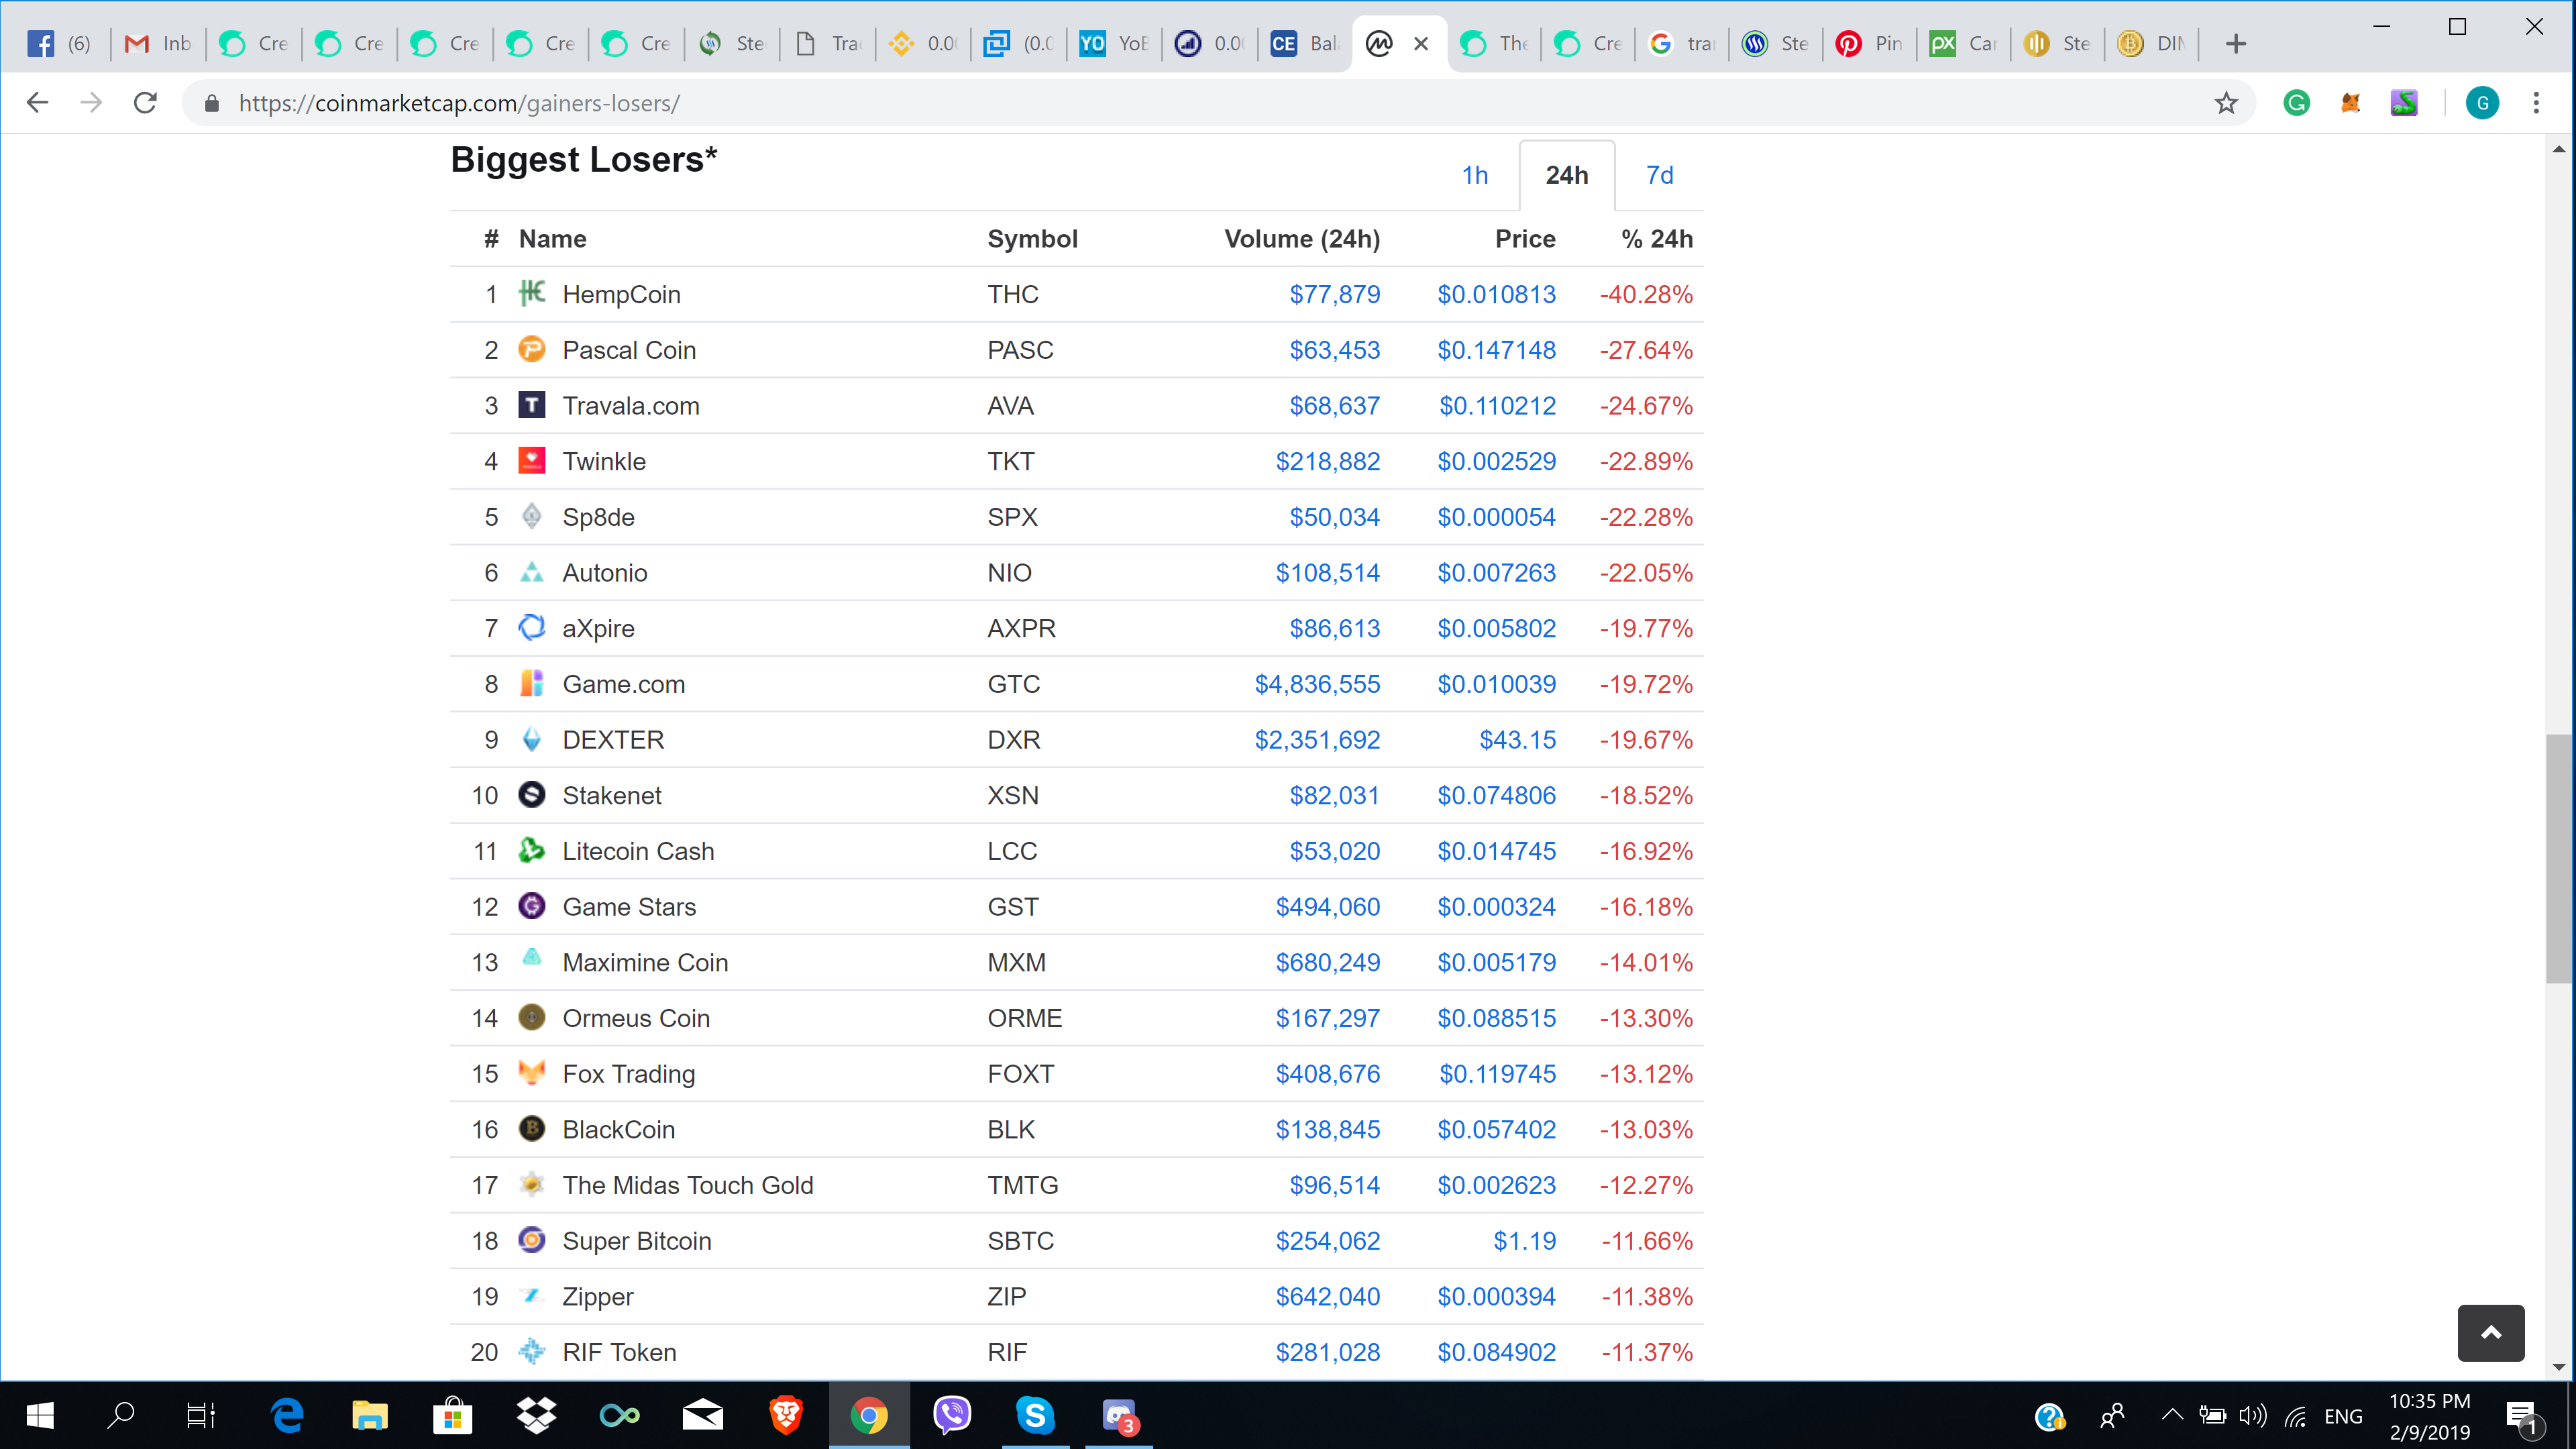Click the Volume (24h) column header
Screen dimensions: 2576x1449
1302,239
